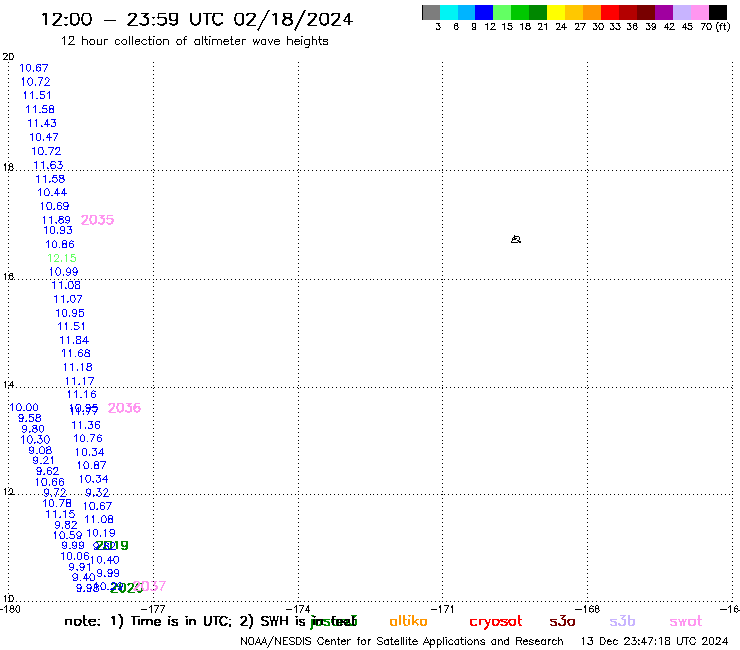Screen dimensions: 740x650
Task: Click the 10.76 wave height value
Action: [88, 439]
